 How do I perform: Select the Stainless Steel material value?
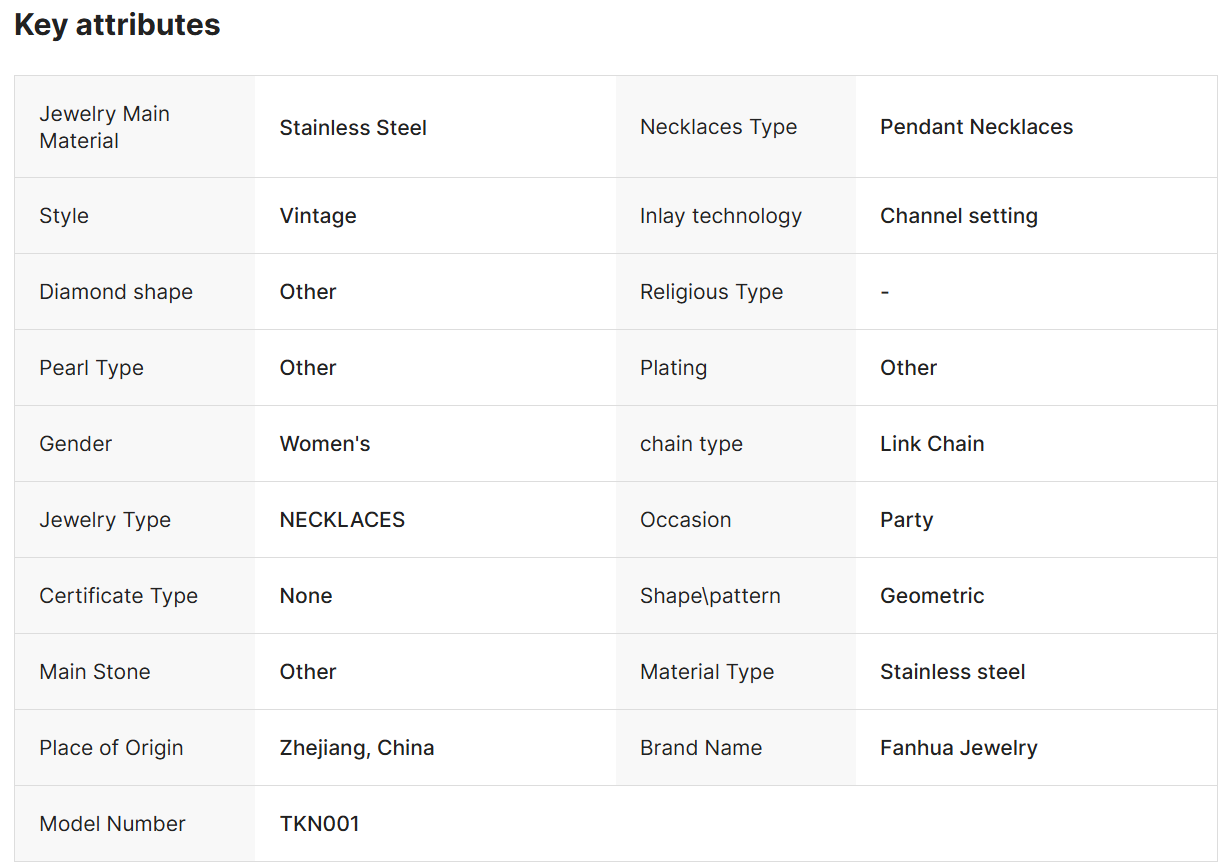[353, 128]
